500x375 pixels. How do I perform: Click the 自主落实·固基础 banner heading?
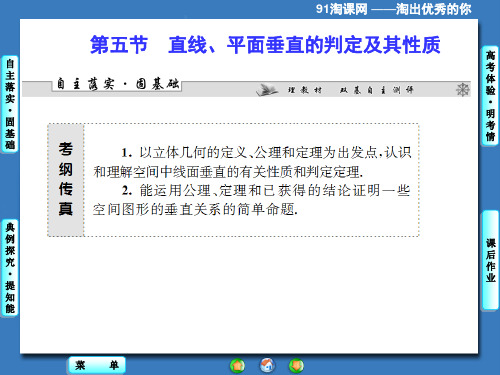(x=118, y=84)
